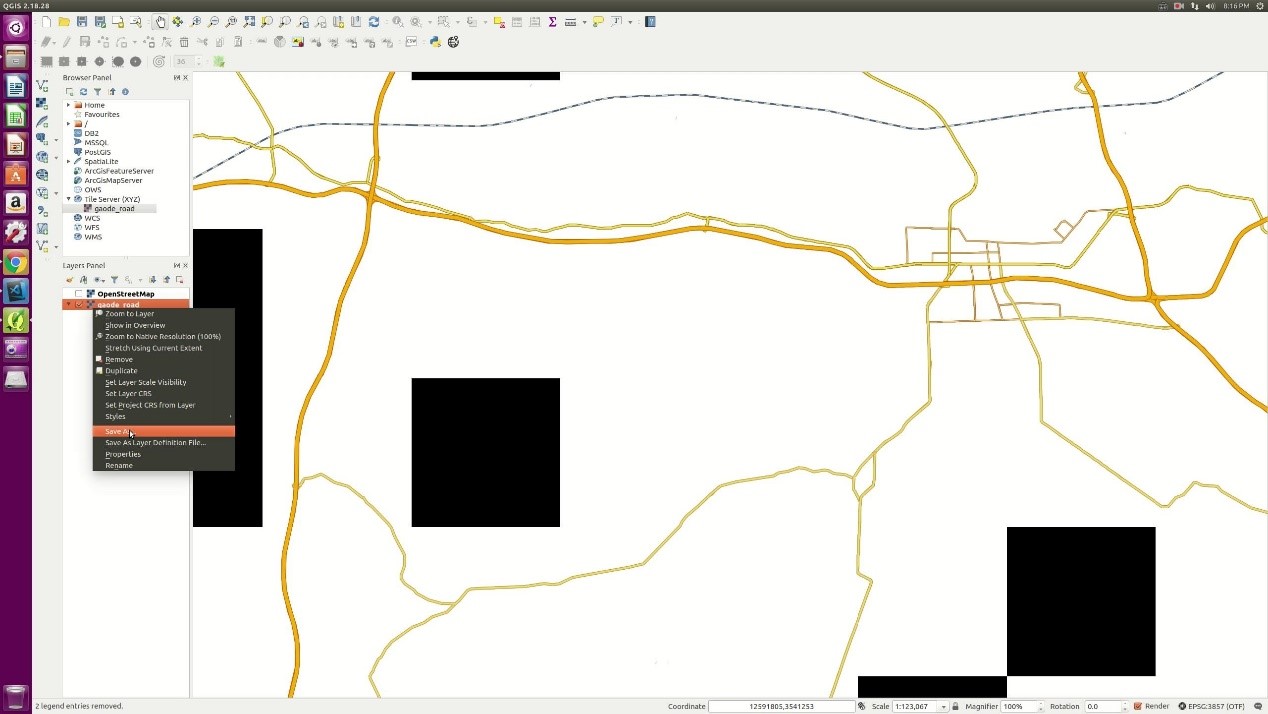The width and height of the screenshot is (1268, 714).
Task: Collapse the Tile Server (XYZ) node
Action: click(x=68, y=199)
